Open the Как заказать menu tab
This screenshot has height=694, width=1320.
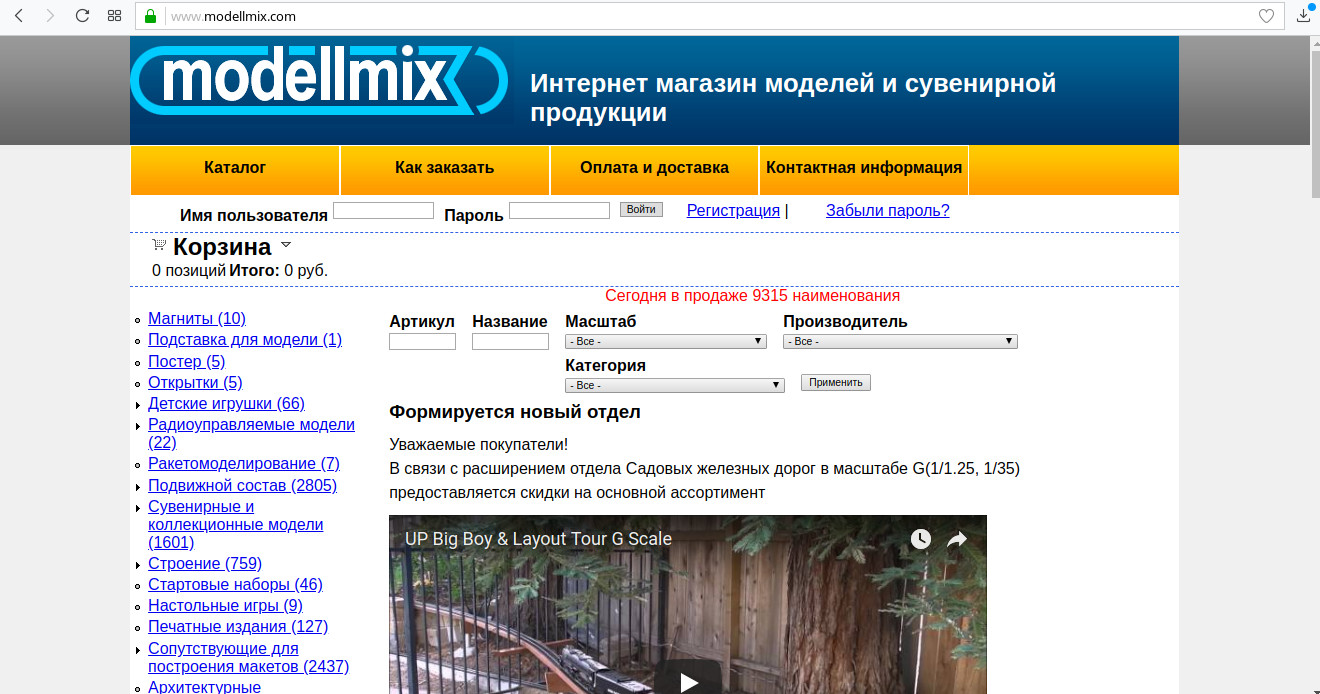point(445,168)
